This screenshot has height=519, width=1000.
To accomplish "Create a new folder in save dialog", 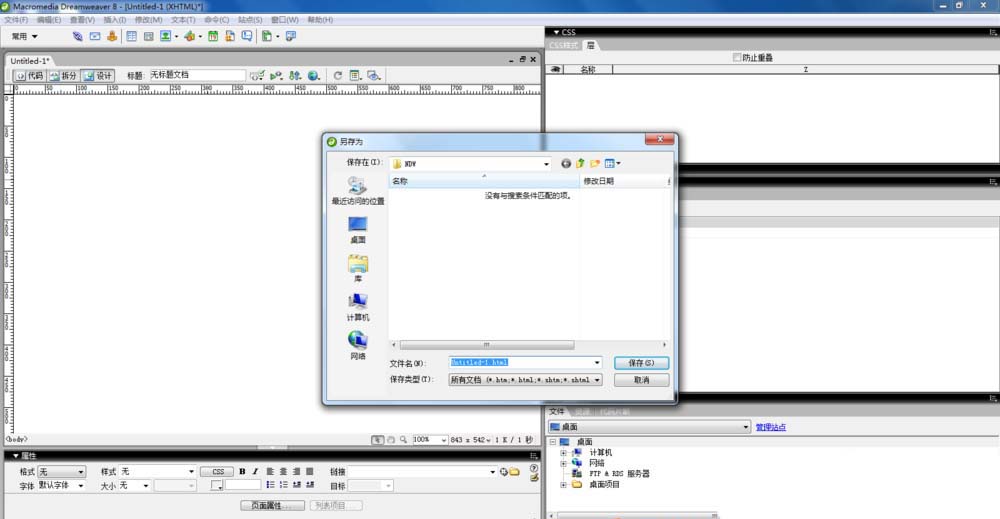I will [x=594, y=164].
